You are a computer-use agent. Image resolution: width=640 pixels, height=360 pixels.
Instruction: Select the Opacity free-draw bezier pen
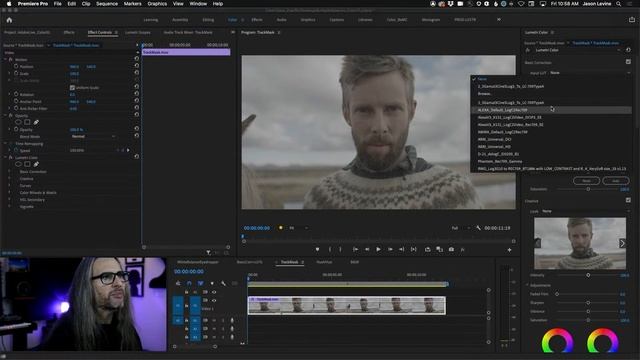tap(36, 122)
